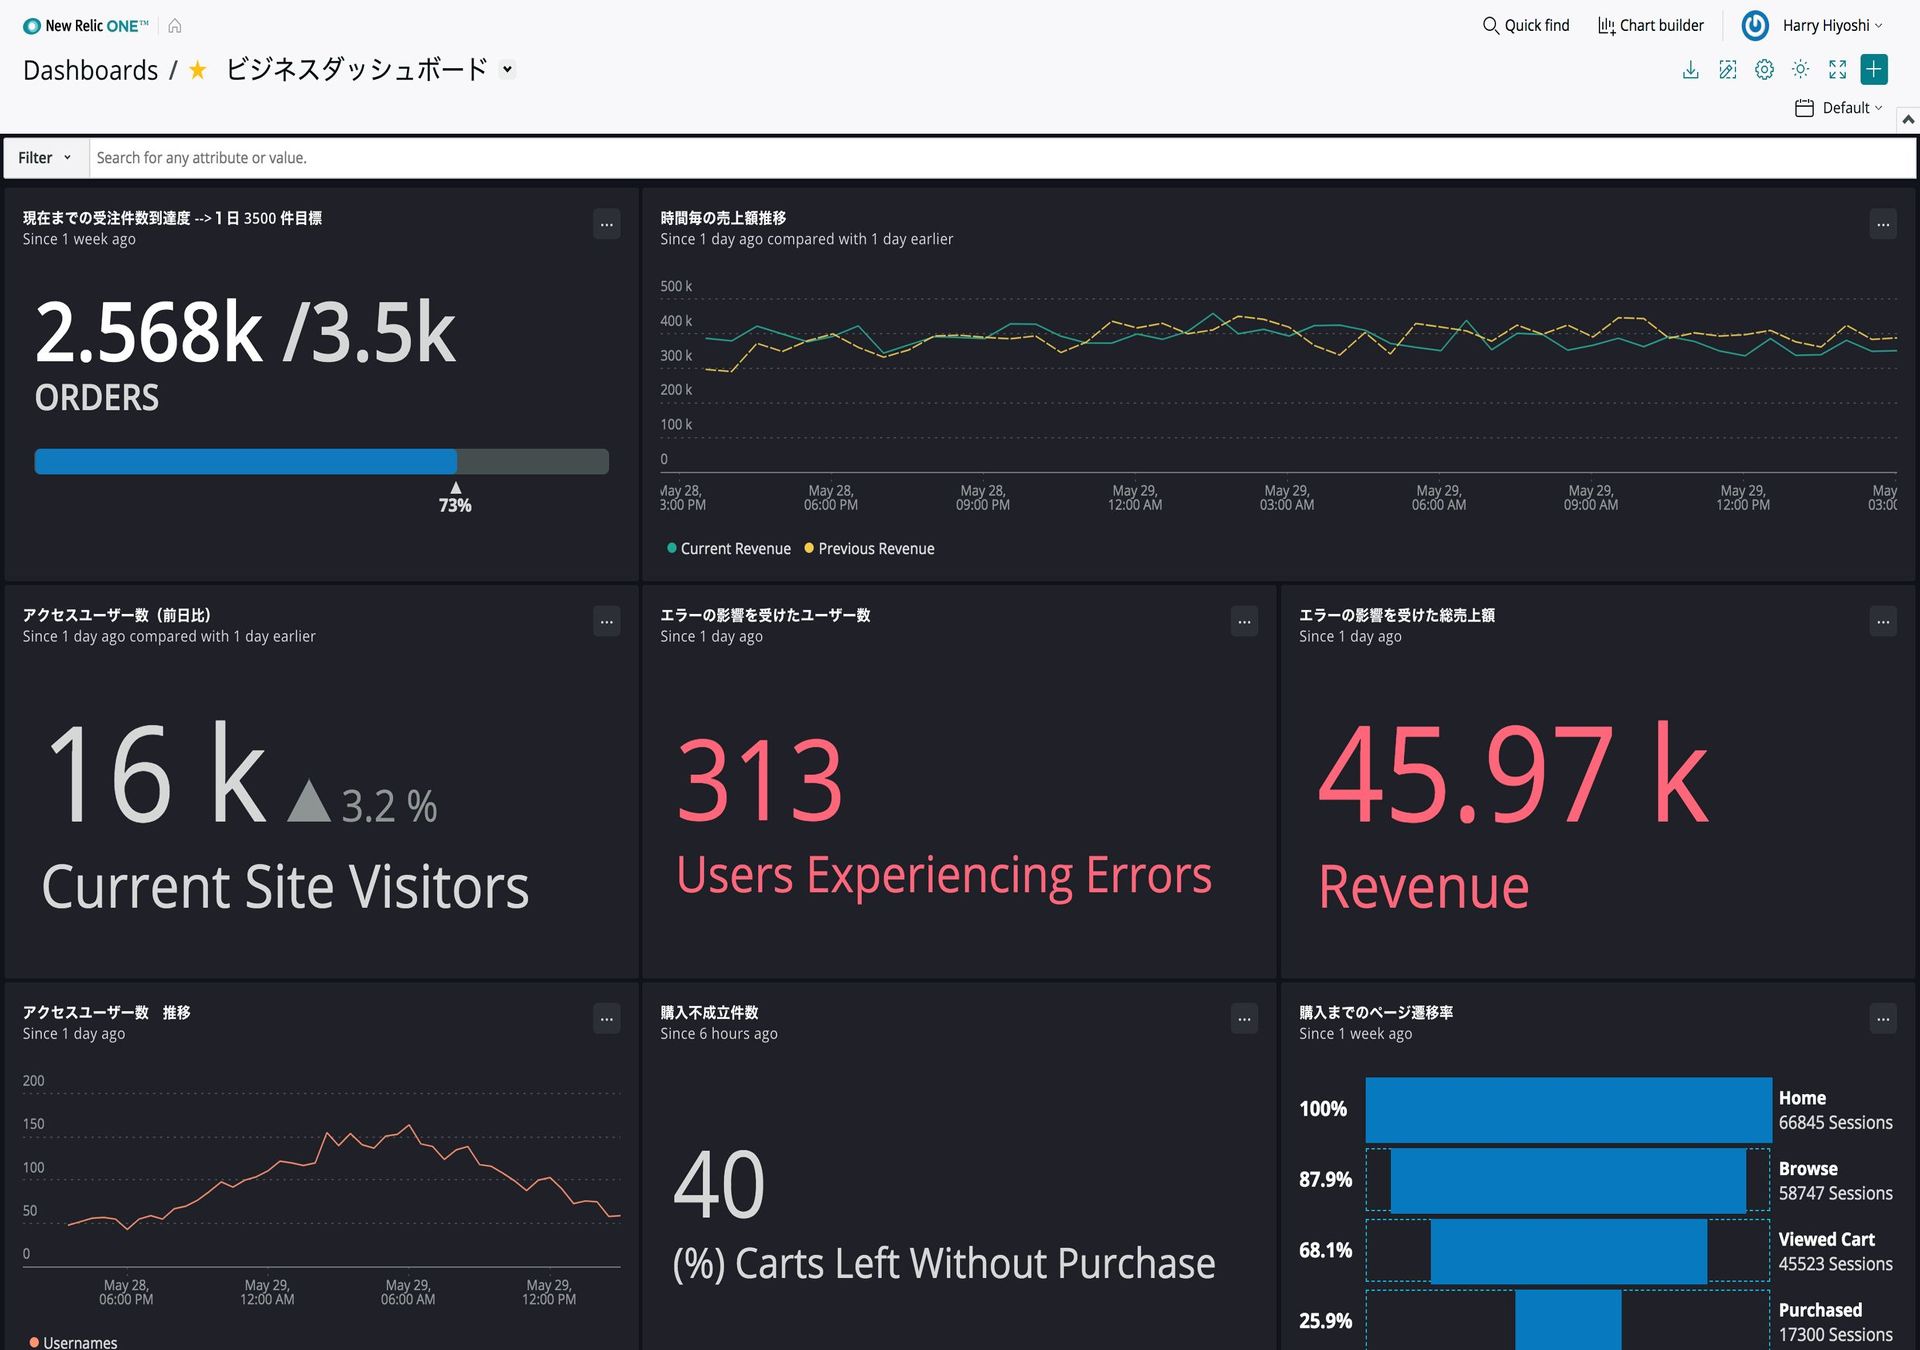The height and width of the screenshot is (1350, 1920).
Task: Edit the dashboard with the pencil icon
Action: click(1727, 69)
